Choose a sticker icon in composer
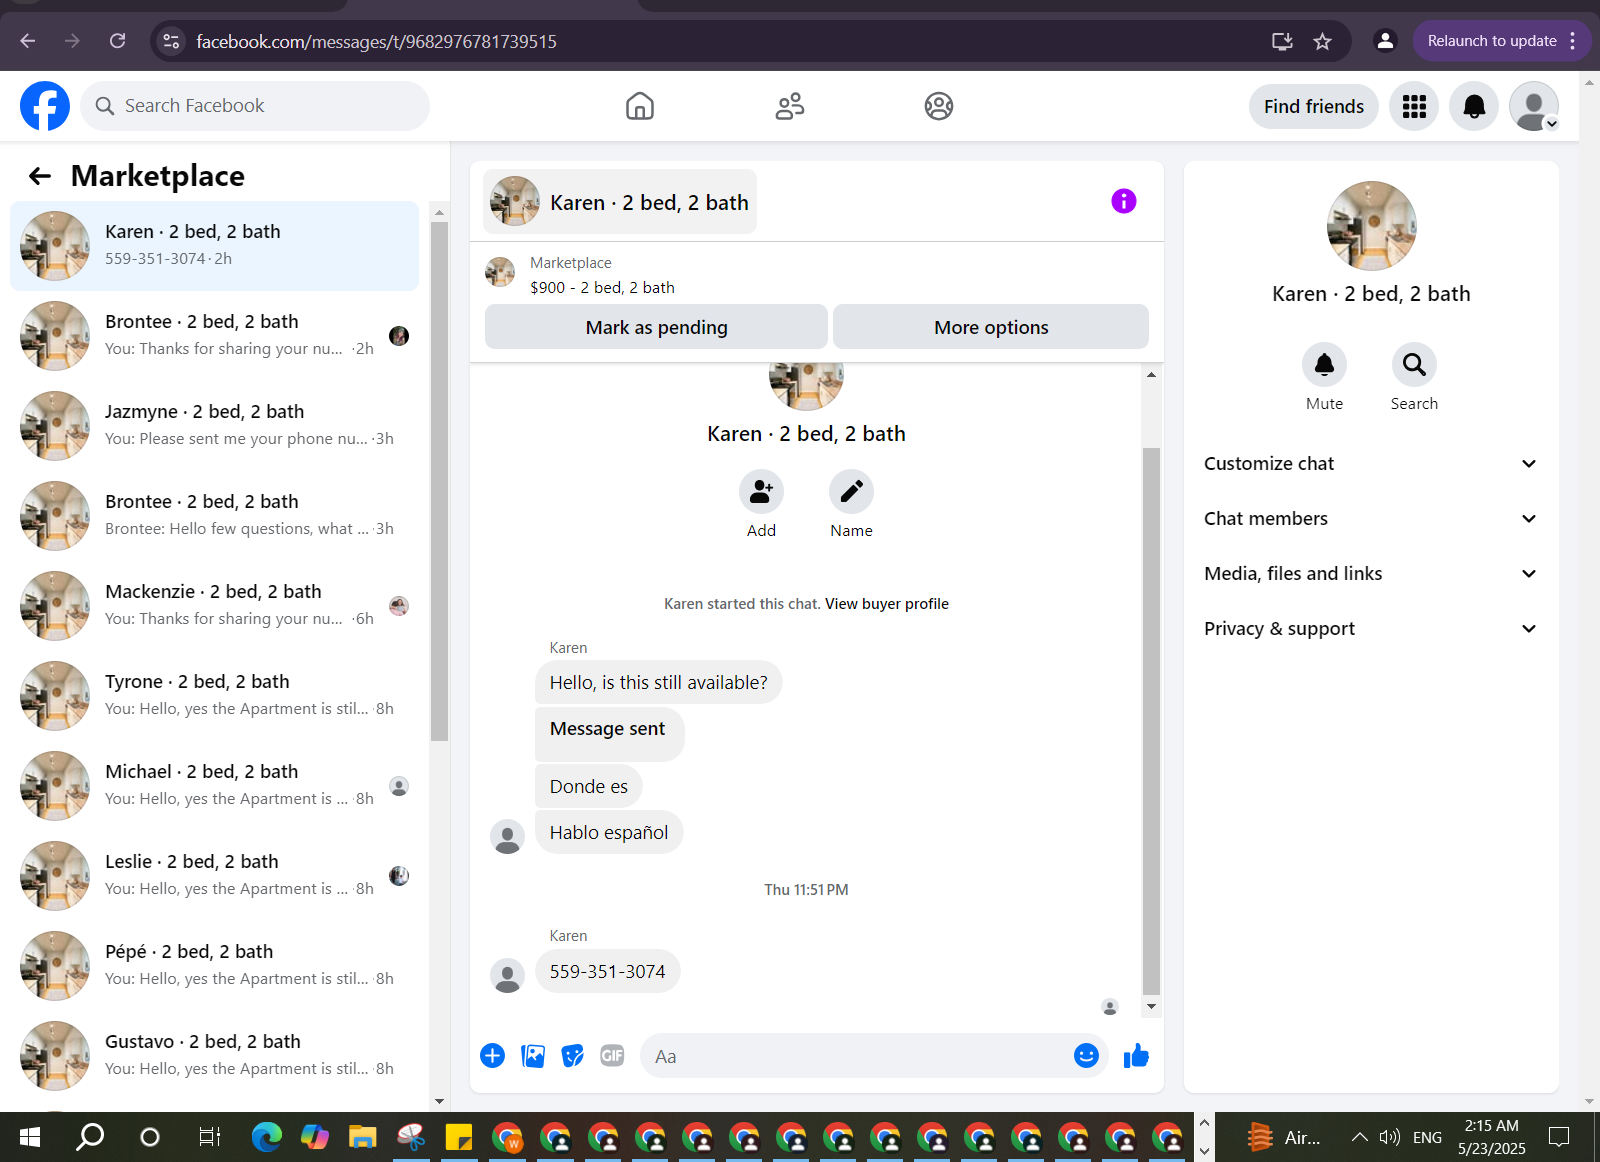The height and width of the screenshot is (1162, 1600). click(572, 1056)
